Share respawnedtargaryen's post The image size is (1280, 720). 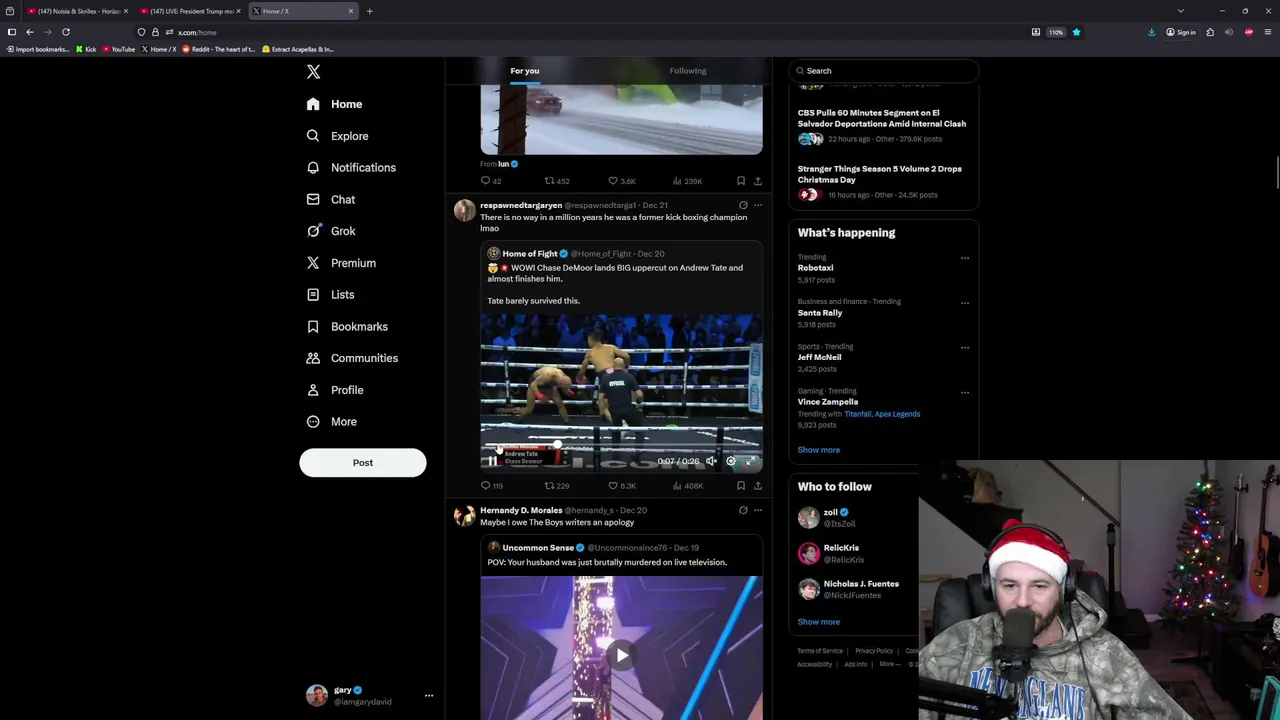(758, 486)
